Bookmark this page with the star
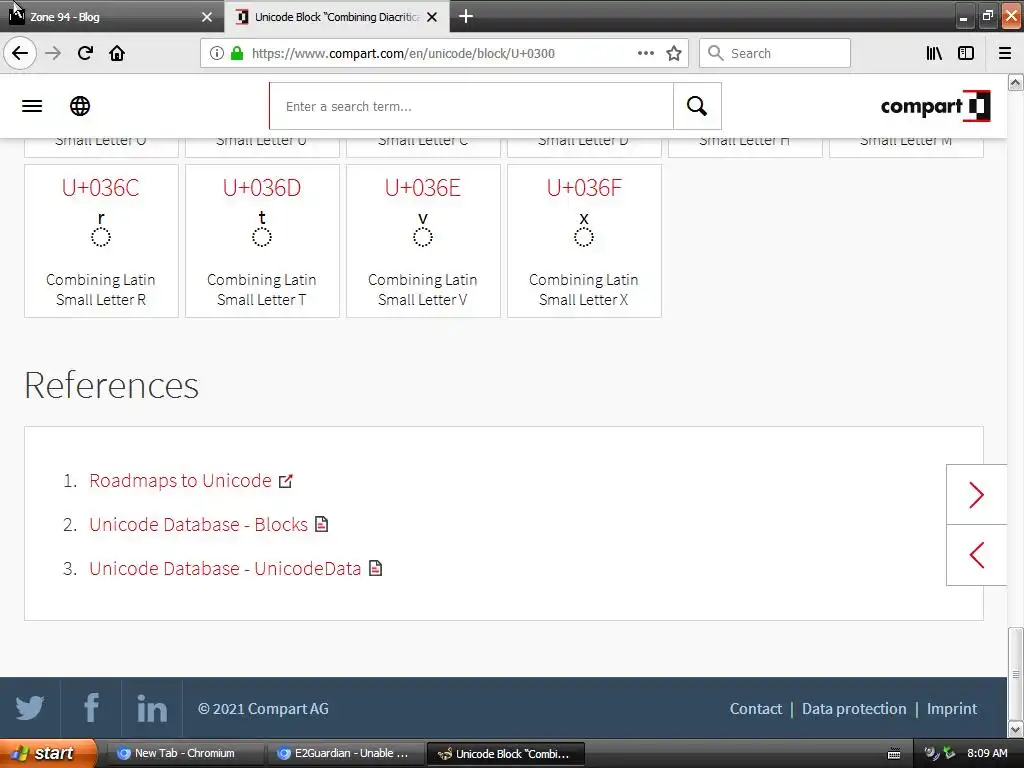Screen dimensions: 1024x768 point(674,53)
